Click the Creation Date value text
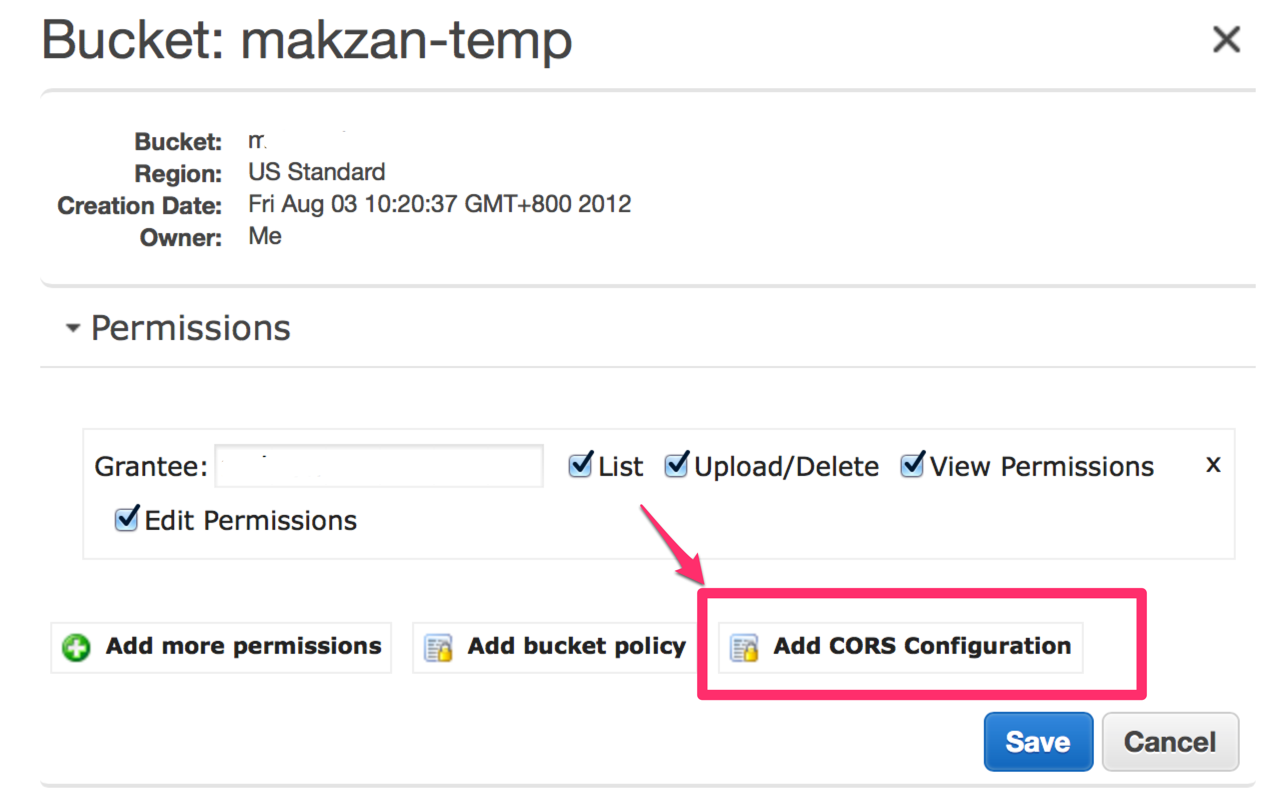Screen dimensions: 1262x790 (x=440, y=205)
